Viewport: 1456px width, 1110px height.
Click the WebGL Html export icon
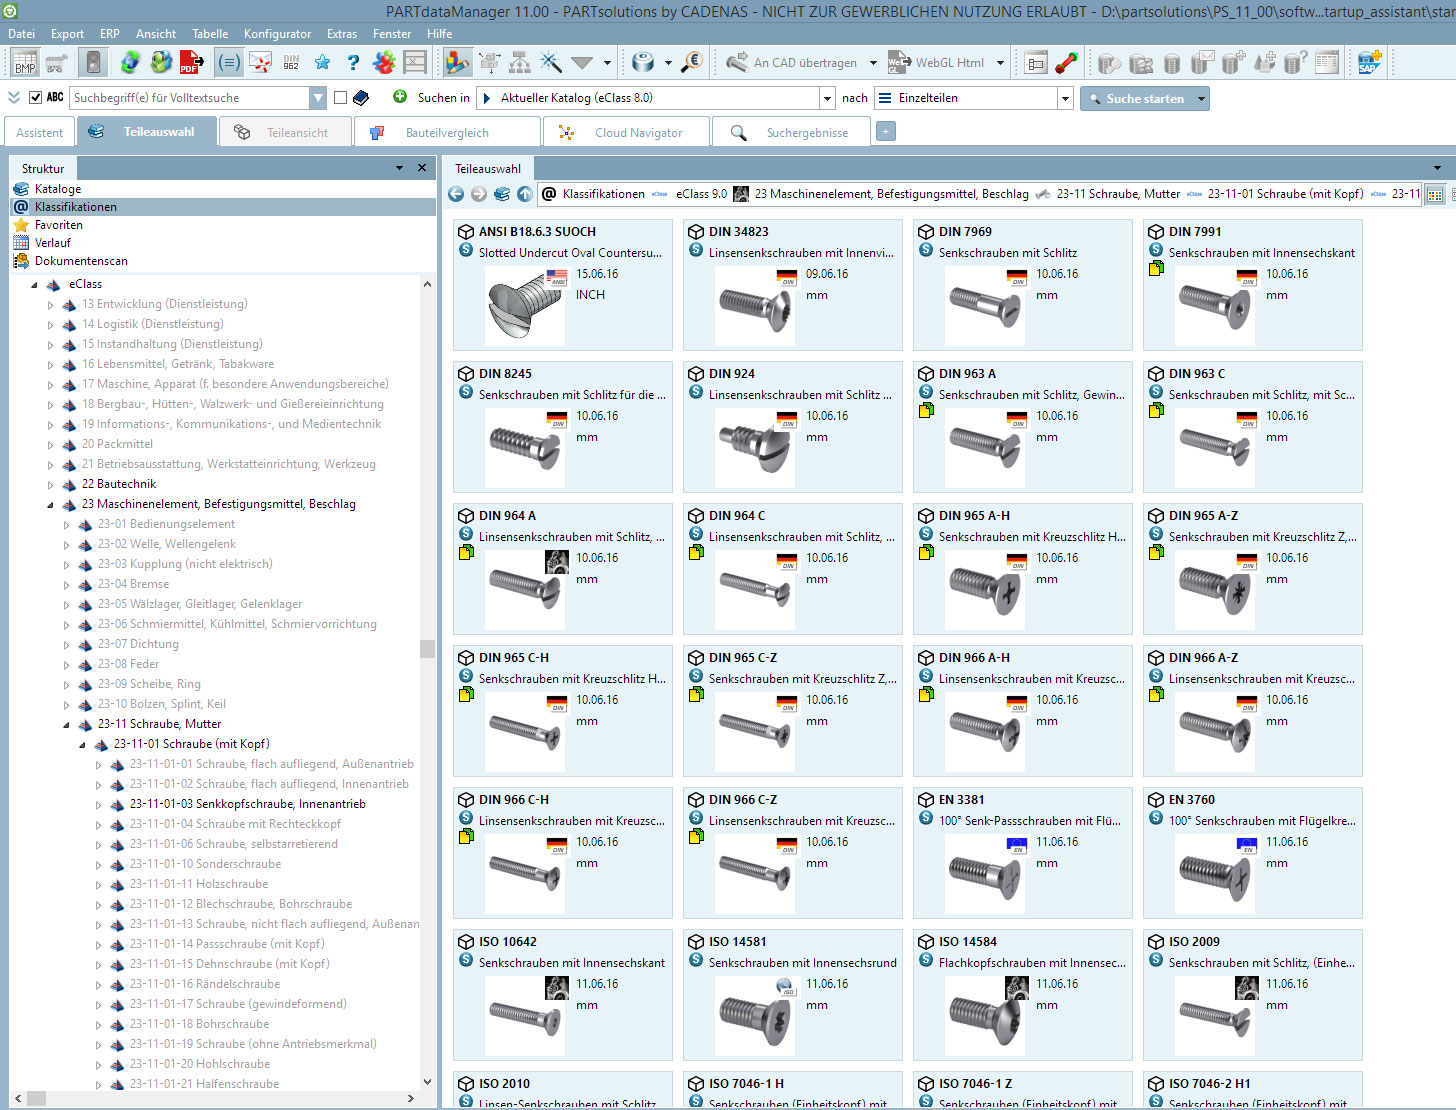[x=899, y=63]
